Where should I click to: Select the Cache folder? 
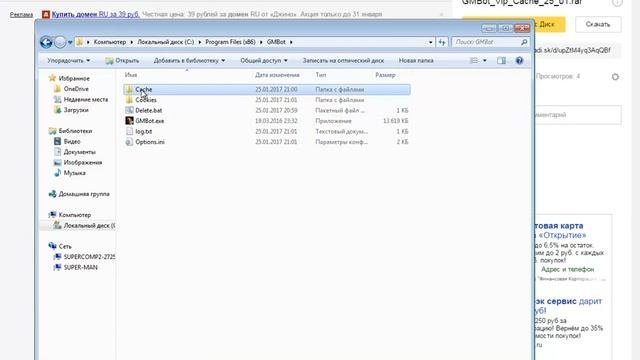267,89
